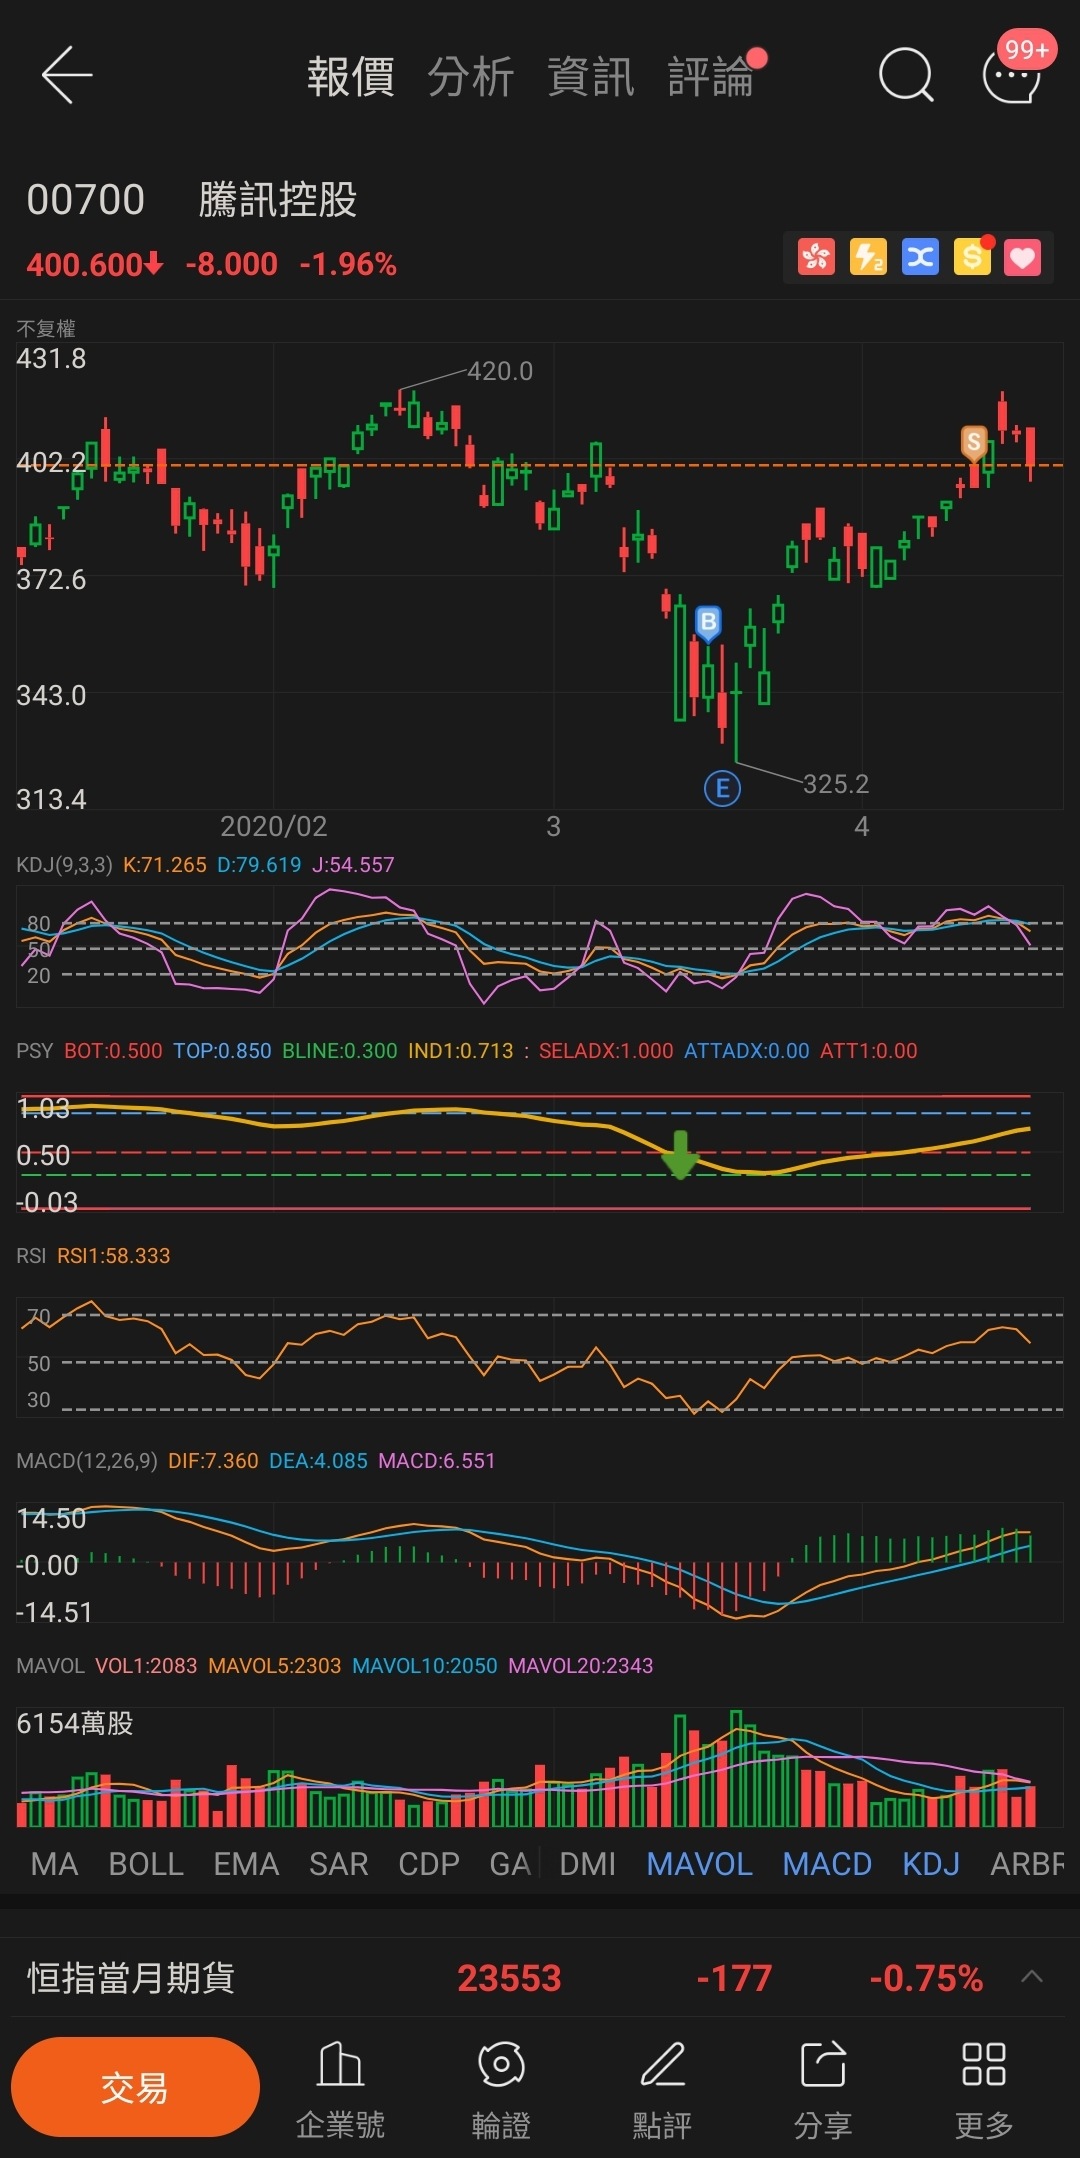This screenshot has height=2158, width=1080.
Task: Tap the D:79.619 value
Action: click(259, 865)
